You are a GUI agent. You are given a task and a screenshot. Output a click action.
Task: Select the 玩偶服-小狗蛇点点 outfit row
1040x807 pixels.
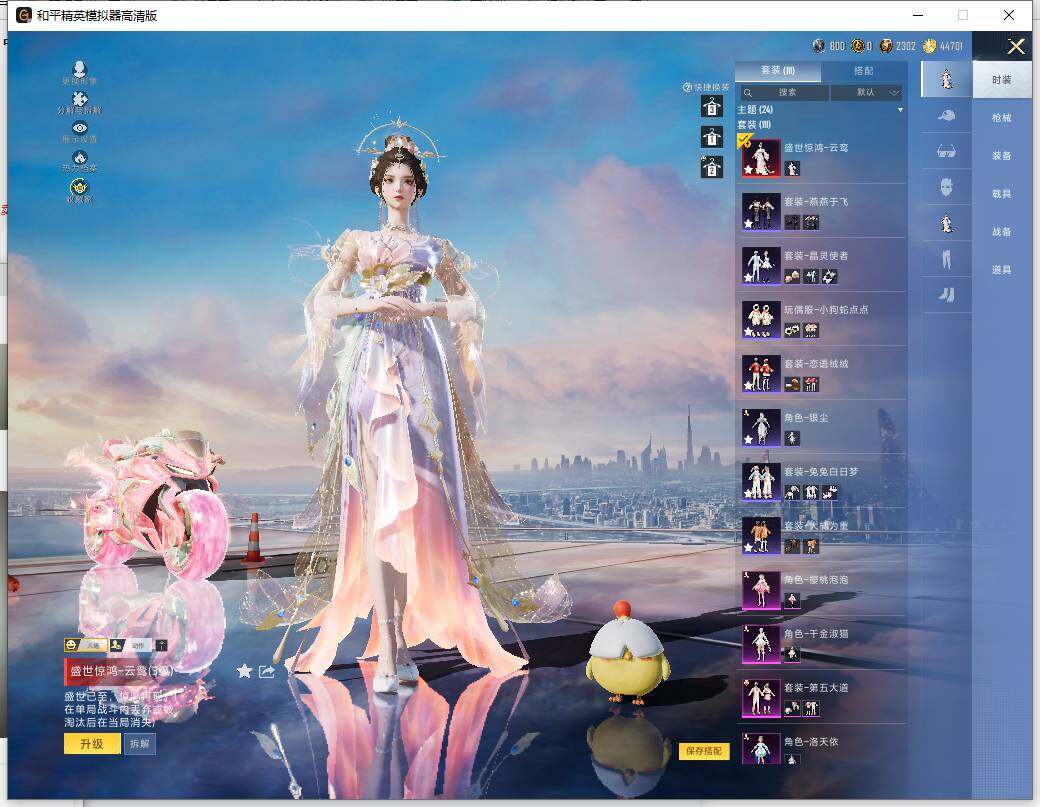point(822,320)
